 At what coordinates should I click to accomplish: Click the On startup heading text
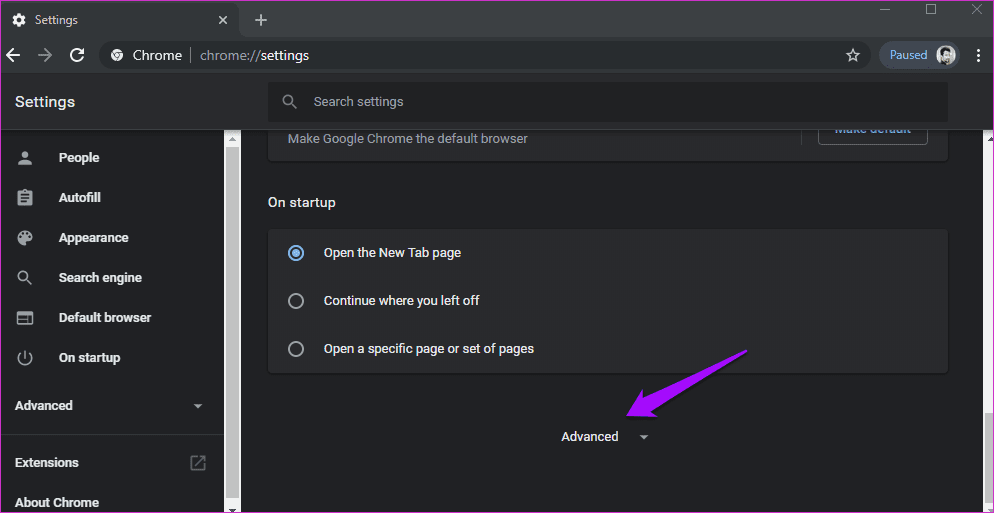(302, 203)
